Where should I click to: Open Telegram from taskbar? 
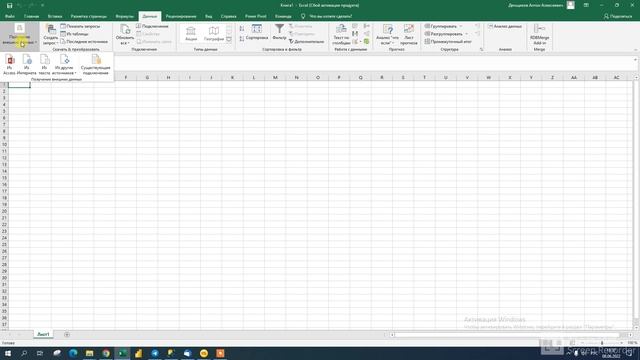(155, 353)
